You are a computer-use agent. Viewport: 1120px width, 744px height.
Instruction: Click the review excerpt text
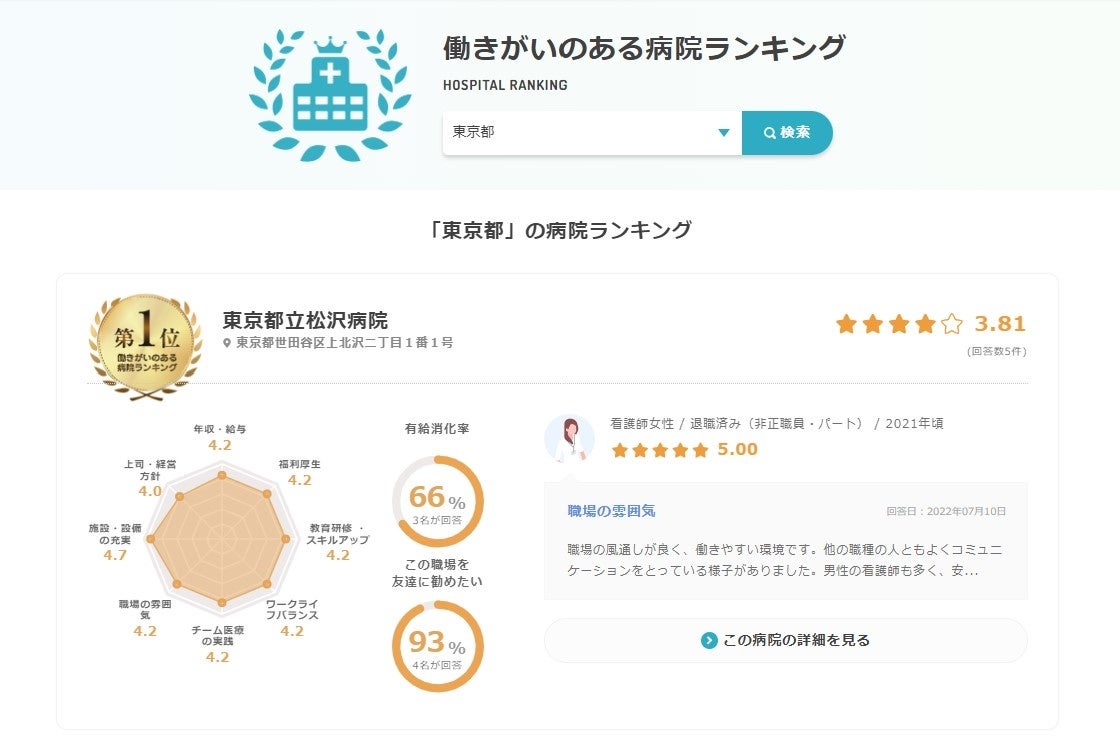[784, 561]
